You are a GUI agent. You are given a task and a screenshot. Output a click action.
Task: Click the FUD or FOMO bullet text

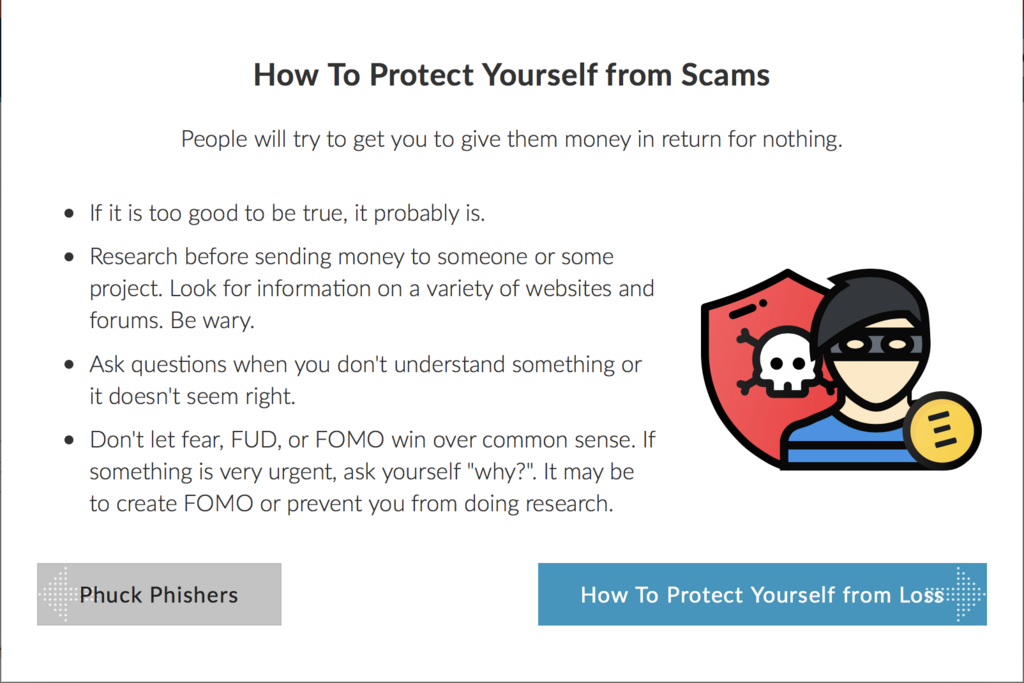tap(372, 471)
